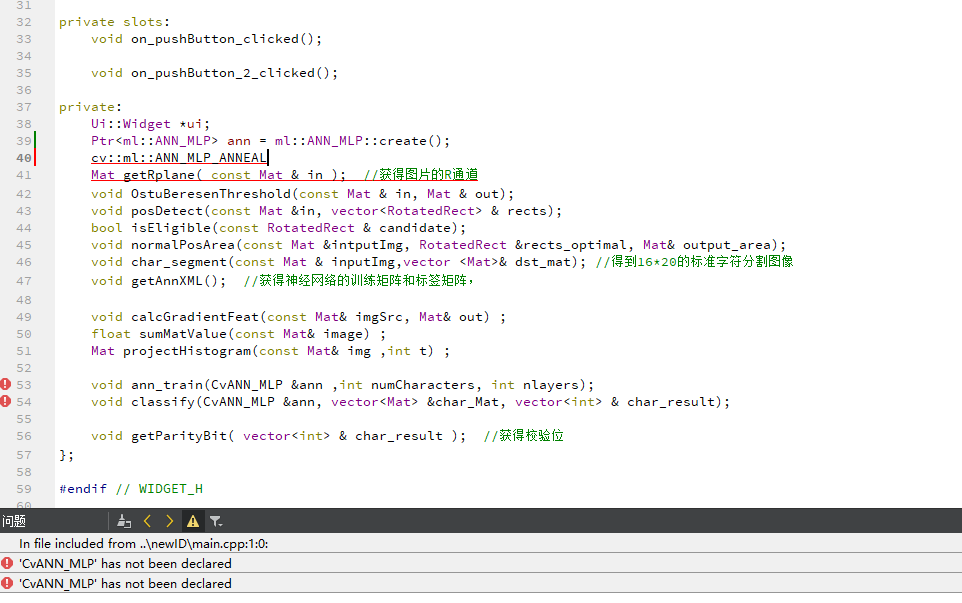Go to next issue arrow
The width and height of the screenshot is (962, 603).
tap(169, 521)
